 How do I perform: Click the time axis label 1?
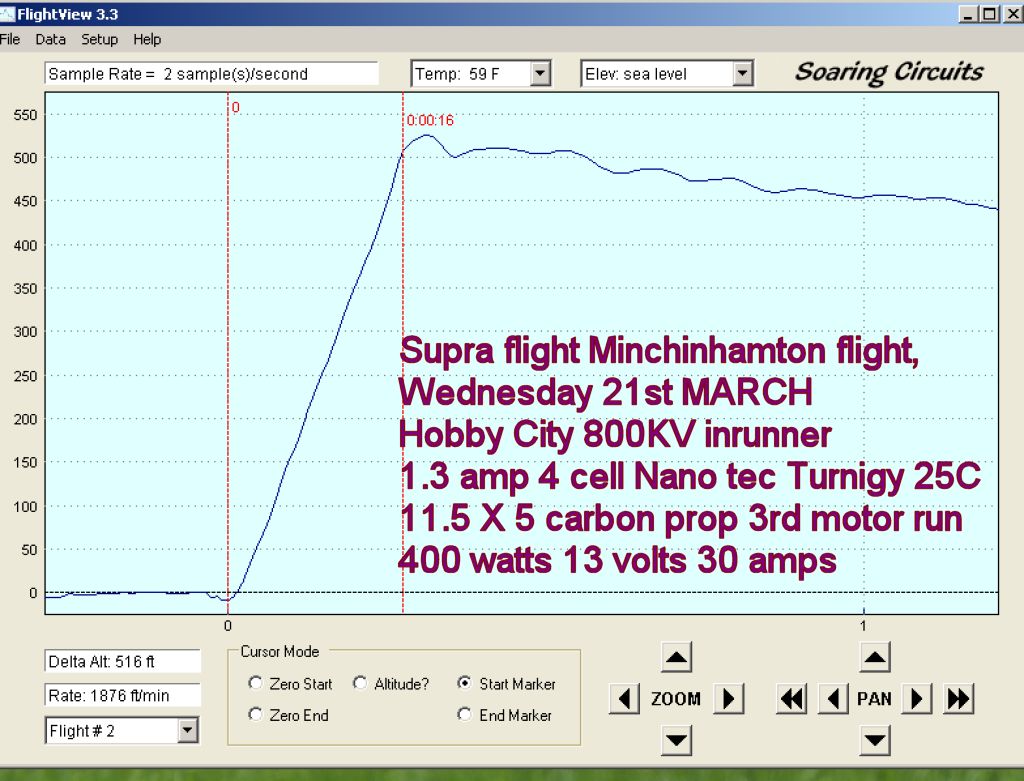point(863,626)
